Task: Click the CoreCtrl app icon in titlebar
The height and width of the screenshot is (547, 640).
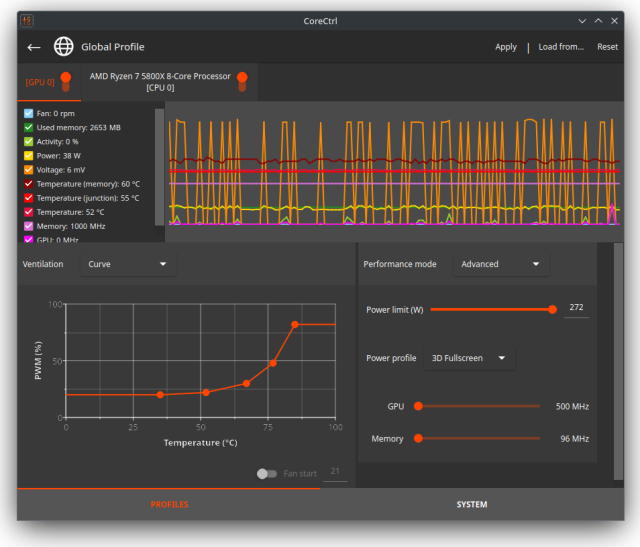Action: pyautogui.click(x=27, y=20)
